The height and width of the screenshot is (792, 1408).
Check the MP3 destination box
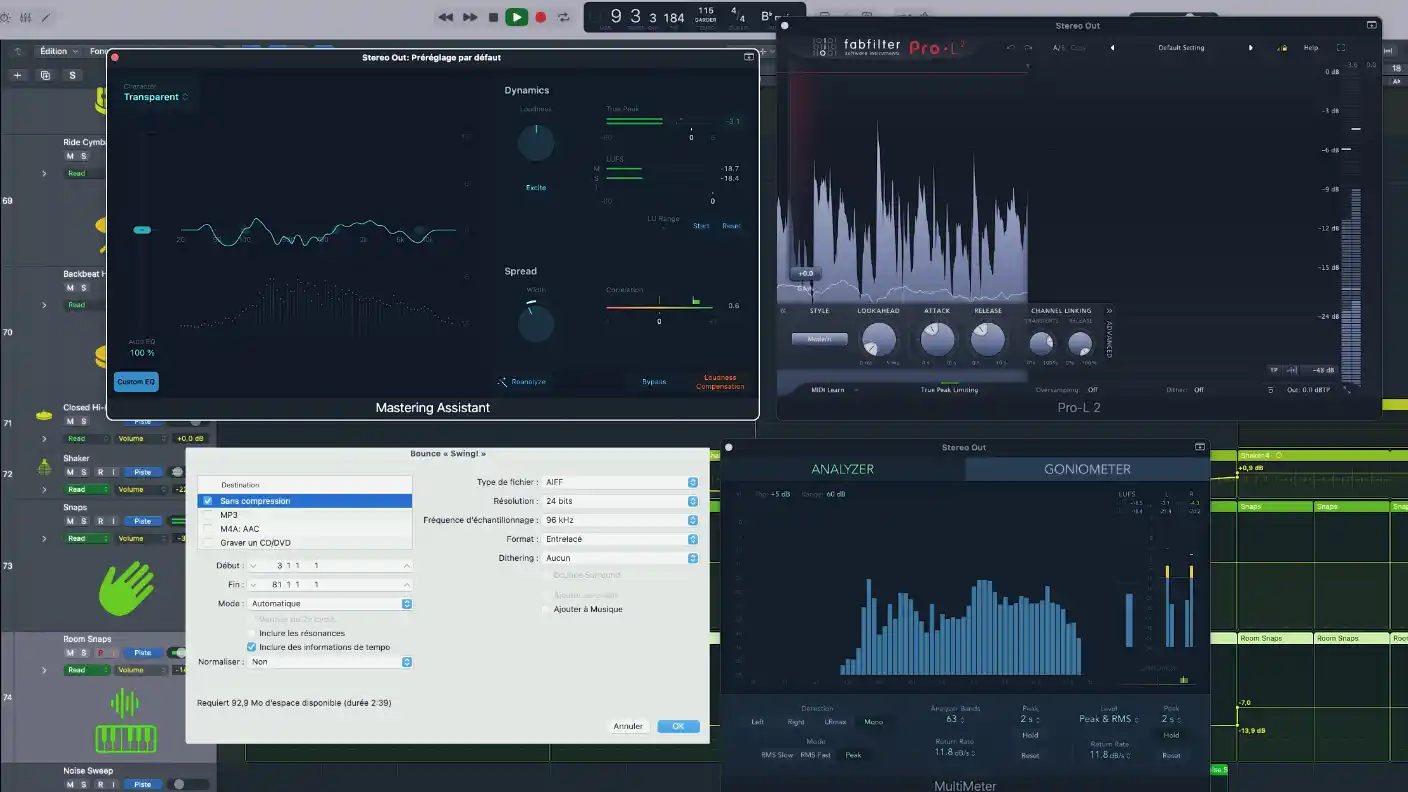click(x=208, y=515)
